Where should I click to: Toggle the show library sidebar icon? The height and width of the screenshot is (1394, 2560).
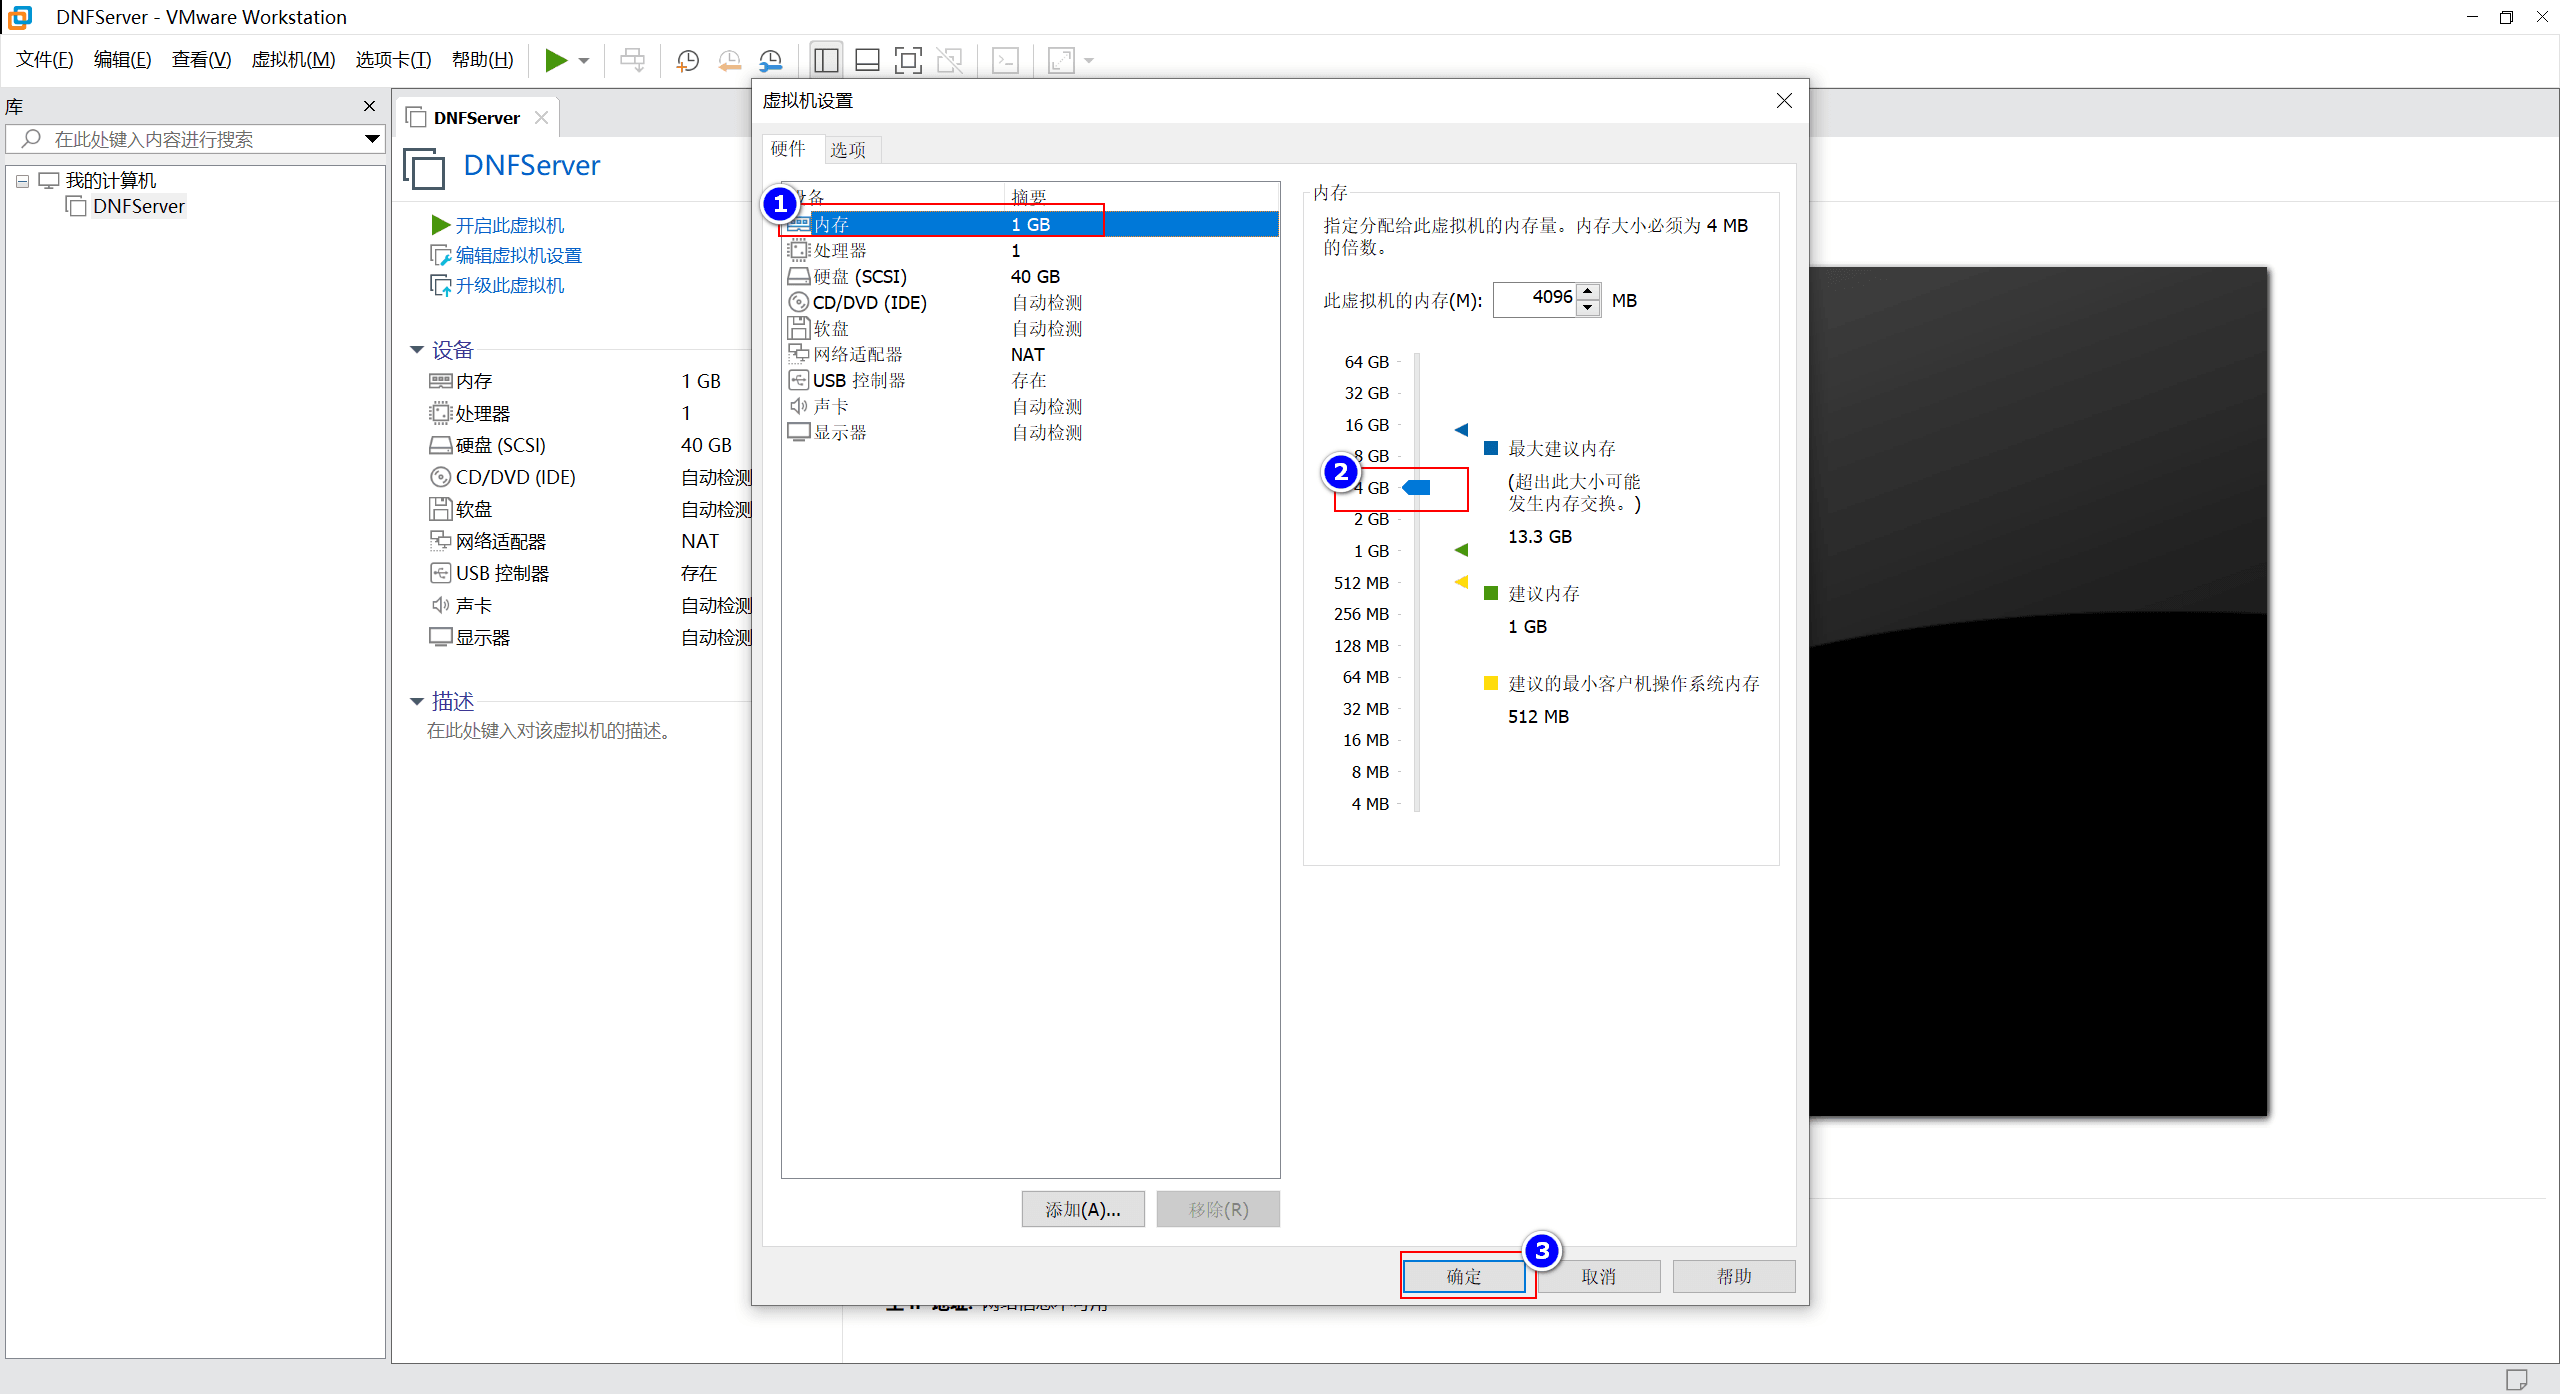[826, 60]
